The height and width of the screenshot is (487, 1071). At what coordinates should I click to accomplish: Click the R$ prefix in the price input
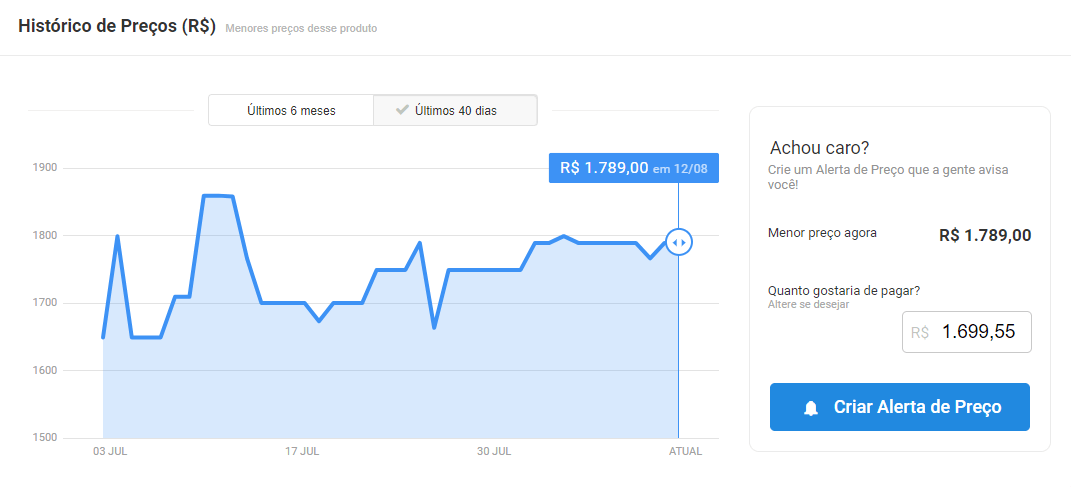coord(920,332)
